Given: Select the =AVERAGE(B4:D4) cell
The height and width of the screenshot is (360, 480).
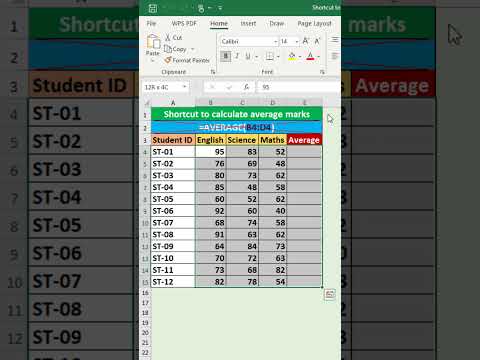Looking at the screenshot, I should click(237, 127).
